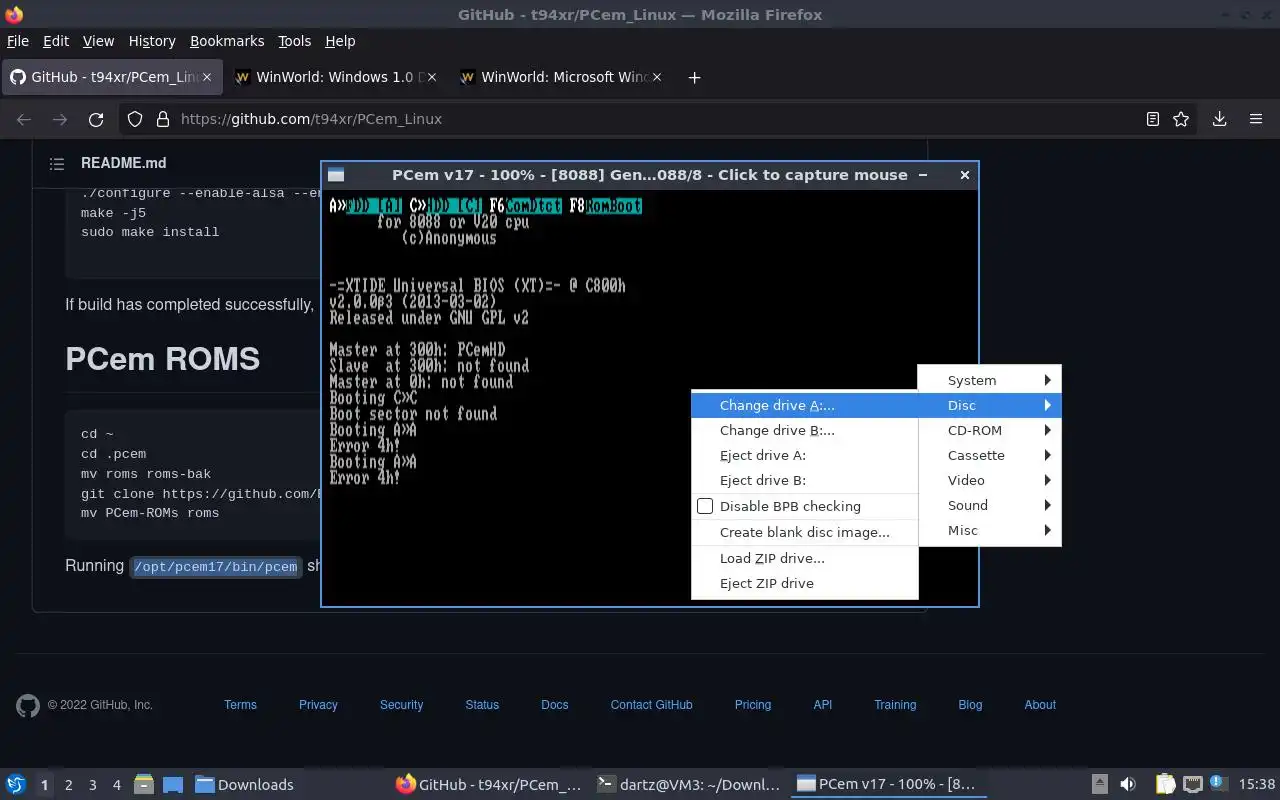Open Firefox Tools menu

(294, 41)
